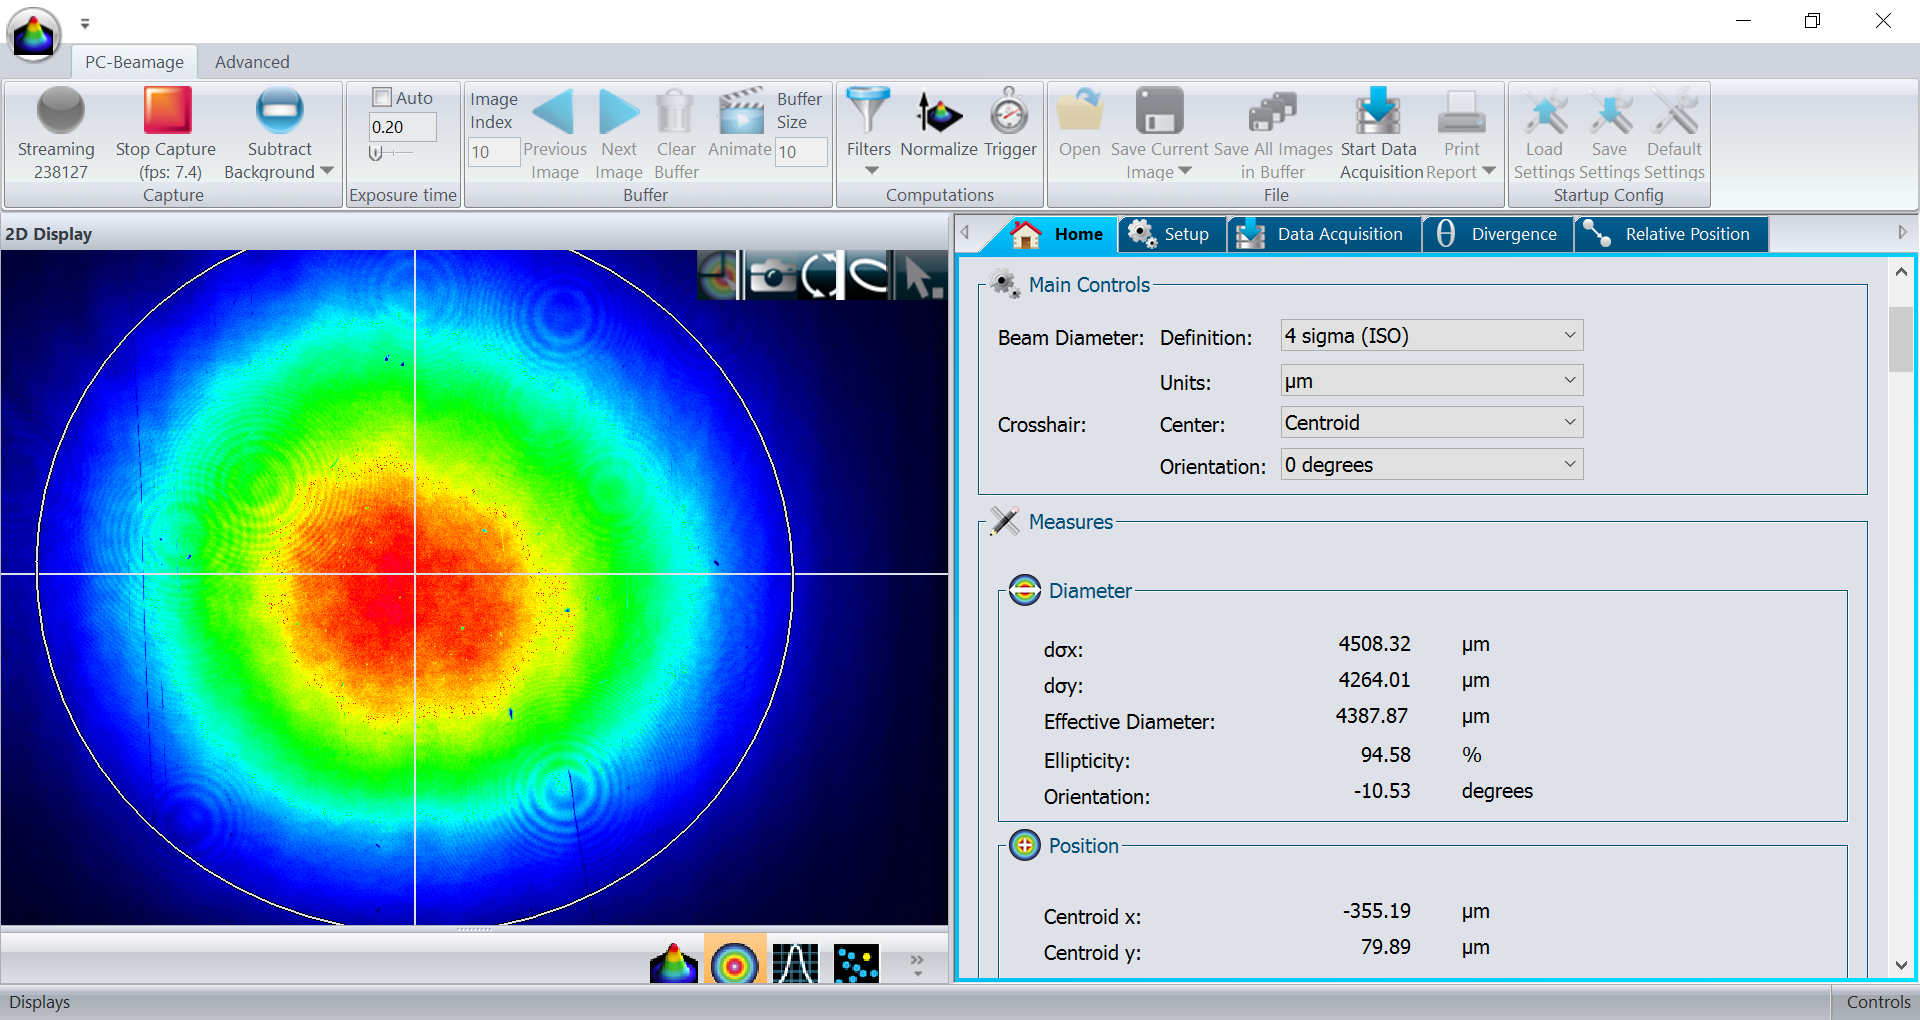Click the Subtract Background icon

click(x=279, y=111)
